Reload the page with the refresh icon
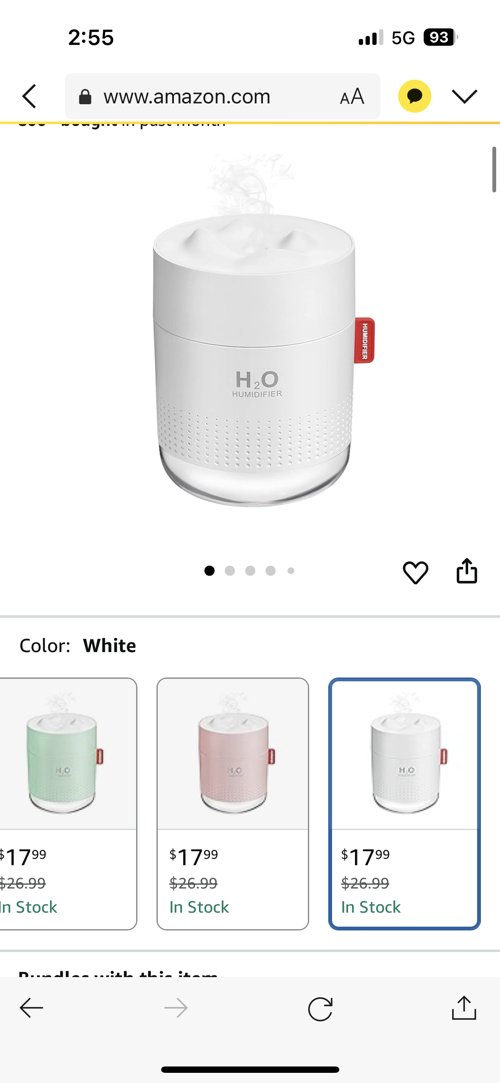Viewport: 500px width, 1083px height. tap(320, 1008)
